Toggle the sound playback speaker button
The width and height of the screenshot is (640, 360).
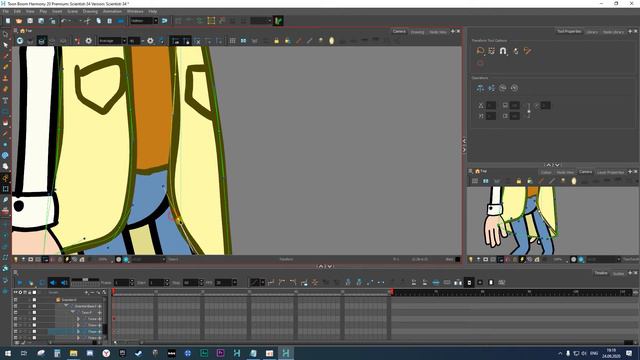click(53, 282)
